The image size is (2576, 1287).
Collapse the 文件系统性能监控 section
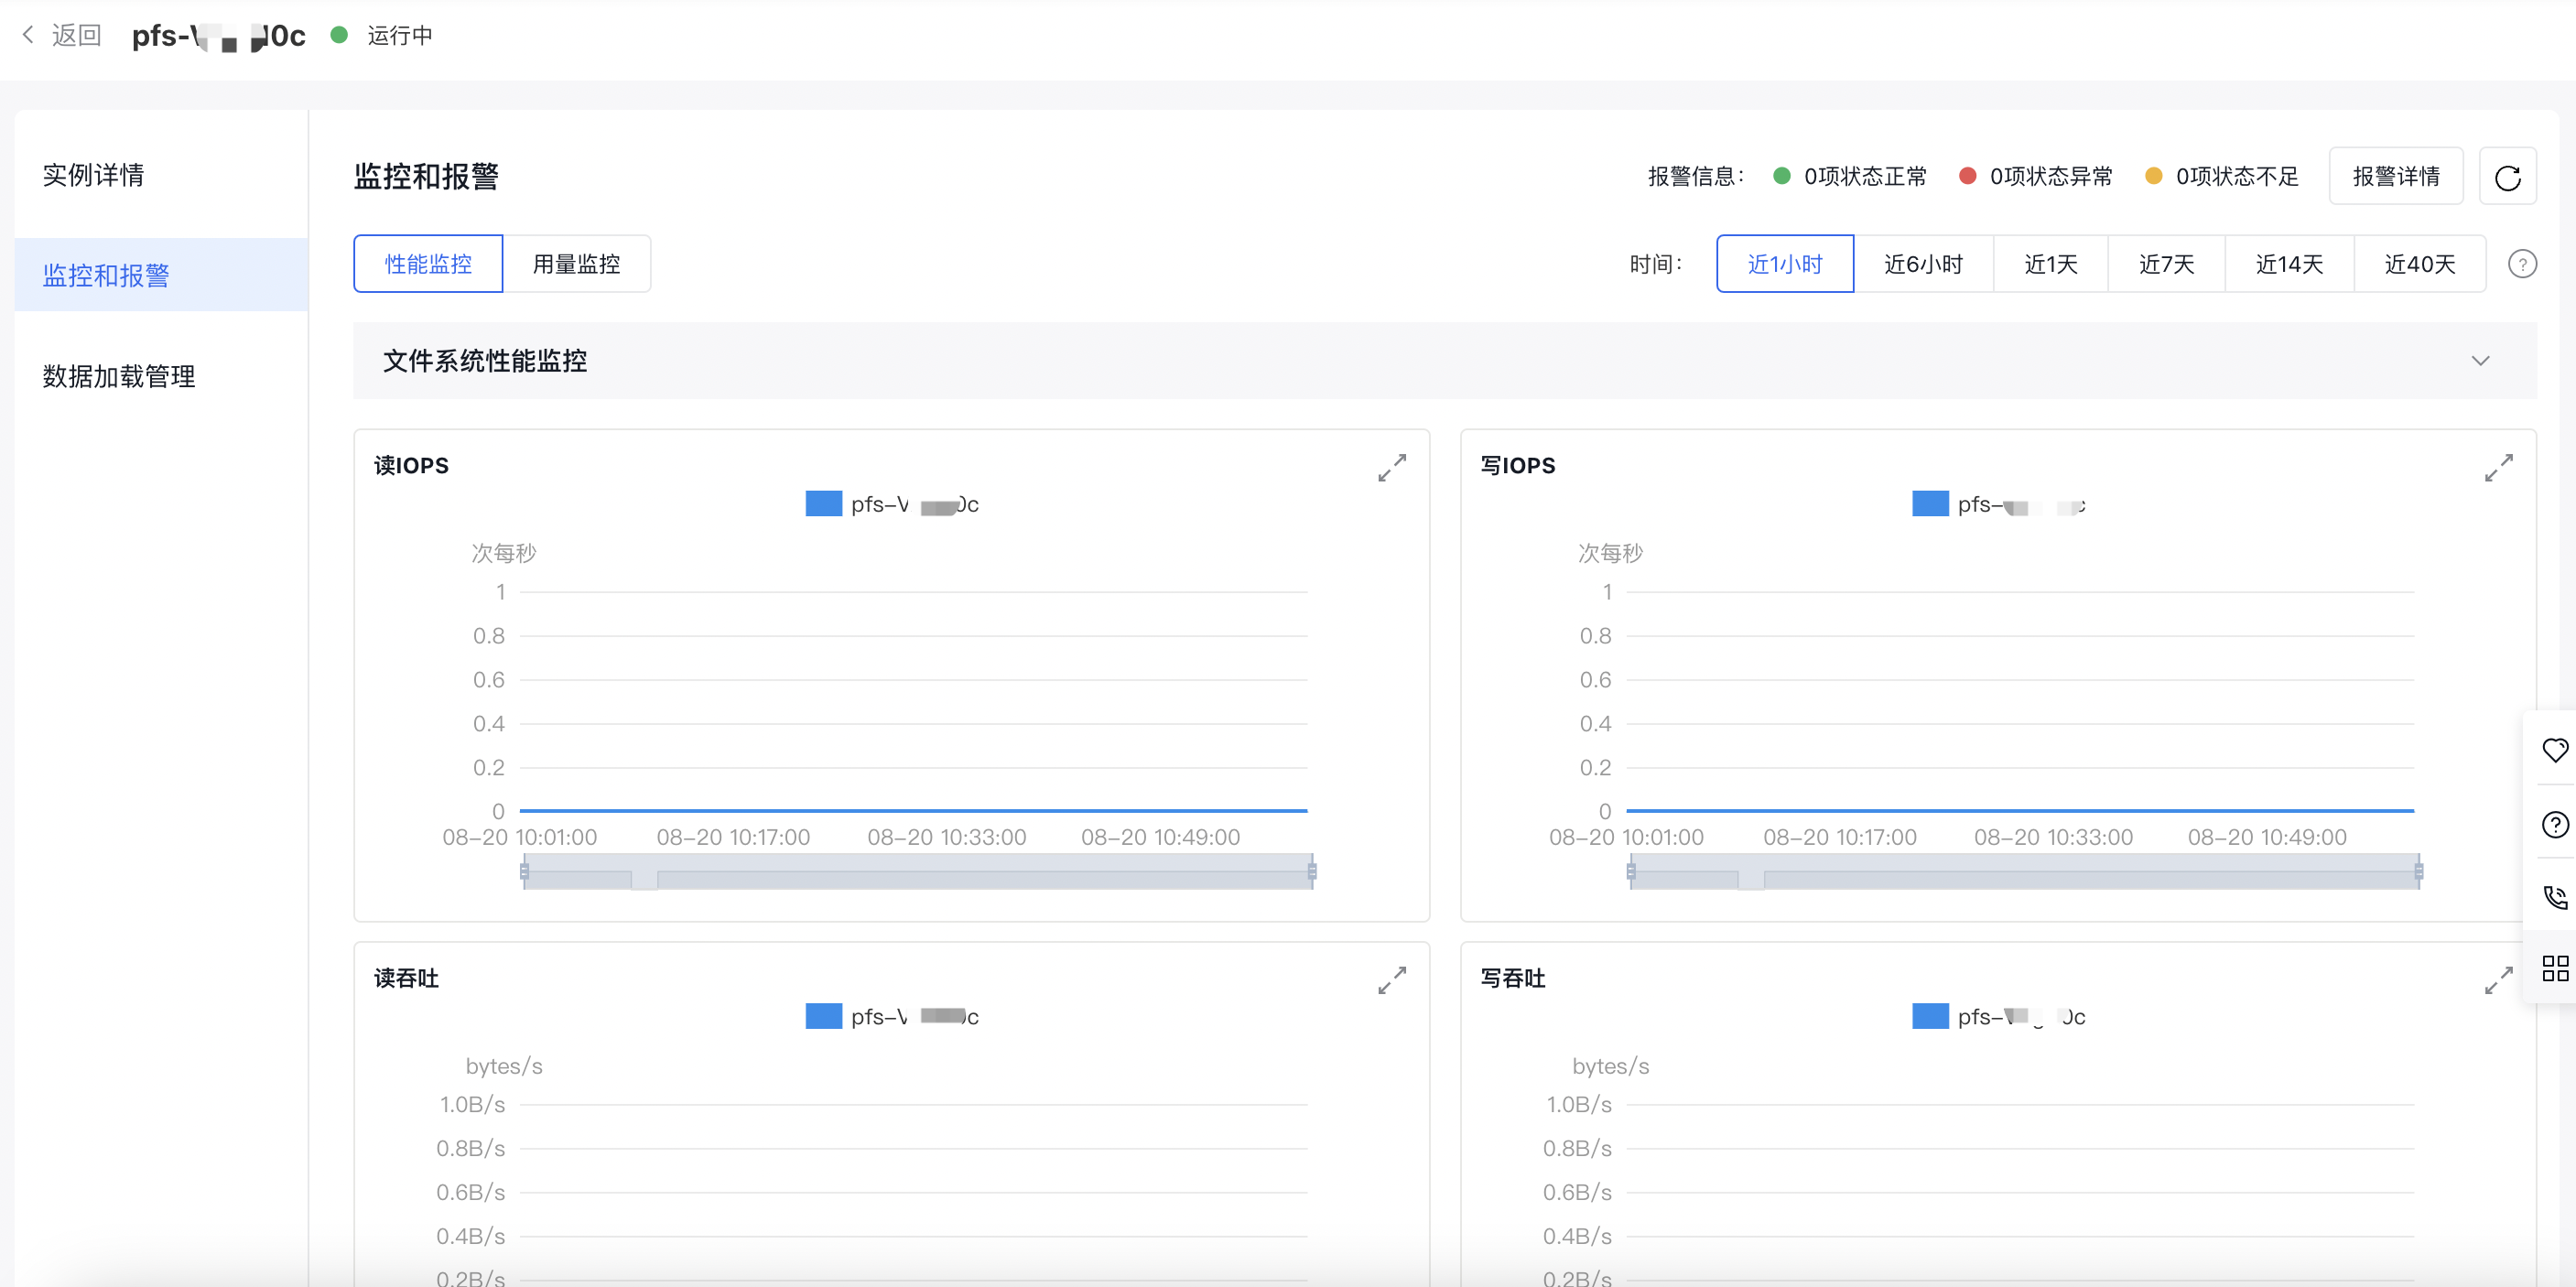point(2480,361)
